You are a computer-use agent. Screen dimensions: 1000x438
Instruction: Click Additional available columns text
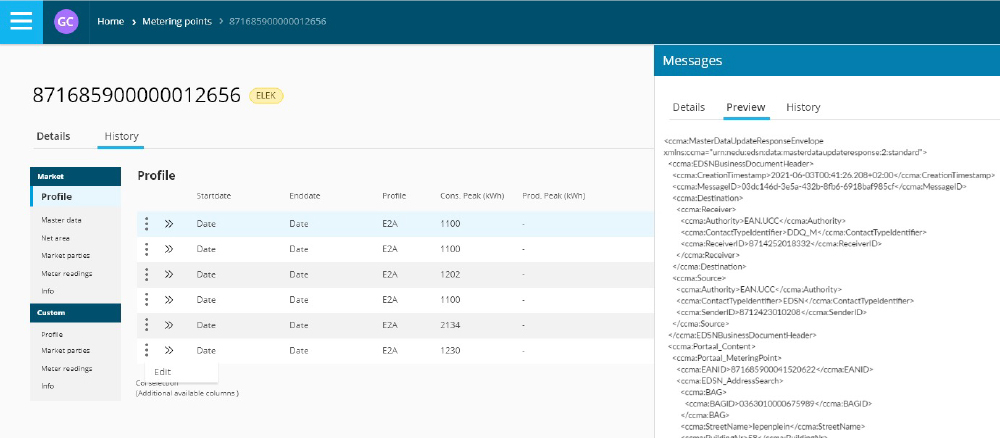pyautogui.click(x=188, y=394)
